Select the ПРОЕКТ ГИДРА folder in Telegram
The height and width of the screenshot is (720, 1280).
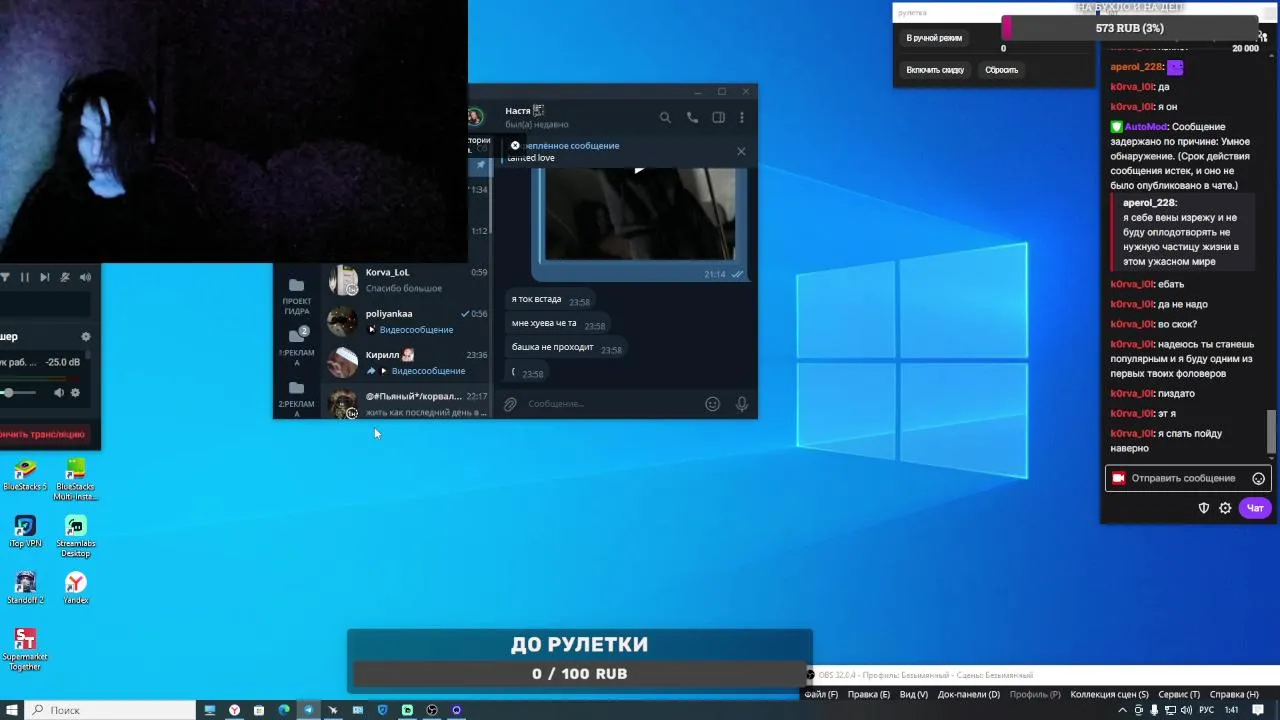[296, 297]
